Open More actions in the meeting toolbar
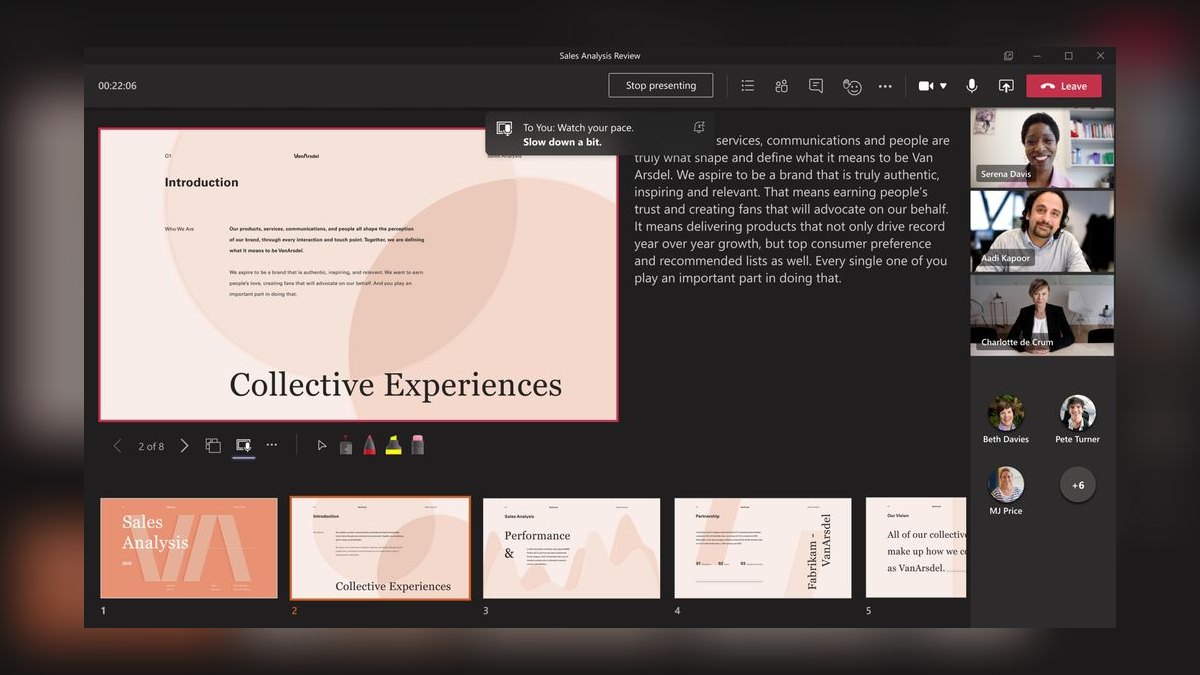This screenshot has width=1200, height=675. pyautogui.click(x=885, y=86)
